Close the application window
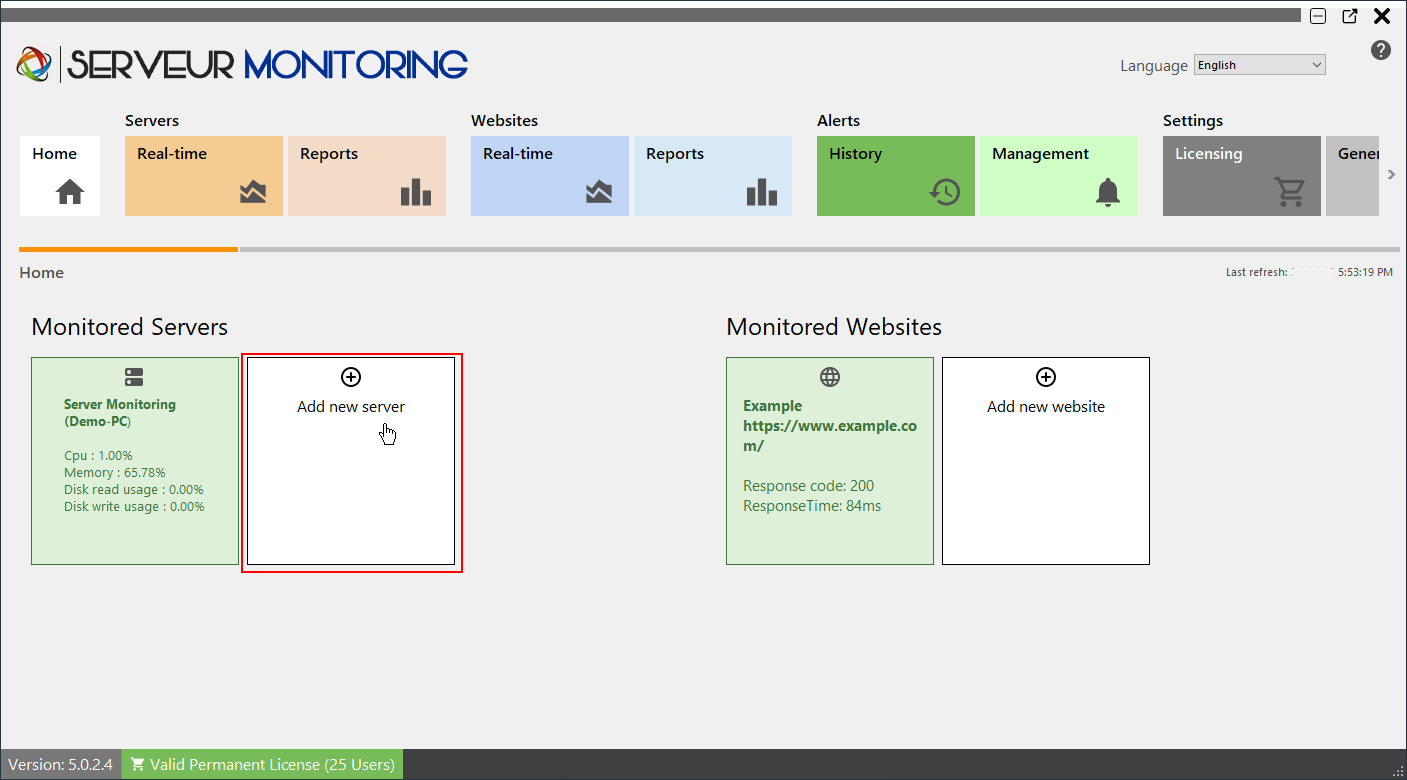 [1382, 16]
